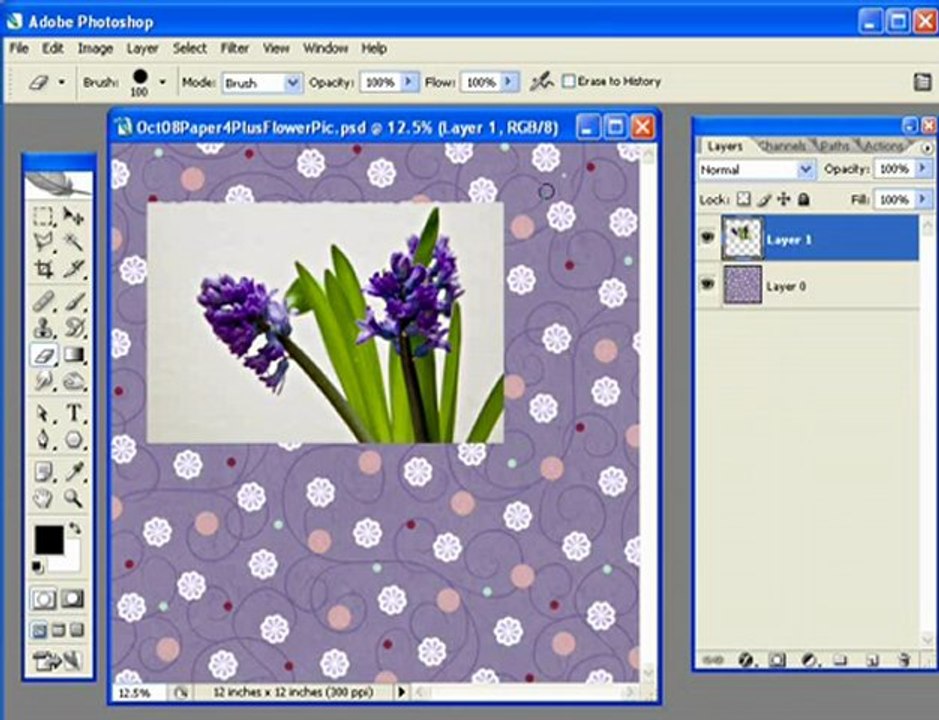Image resolution: width=939 pixels, height=720 pixels.
Task: Switch to Quick Mask mode
Action: click(x=73, y=599)
